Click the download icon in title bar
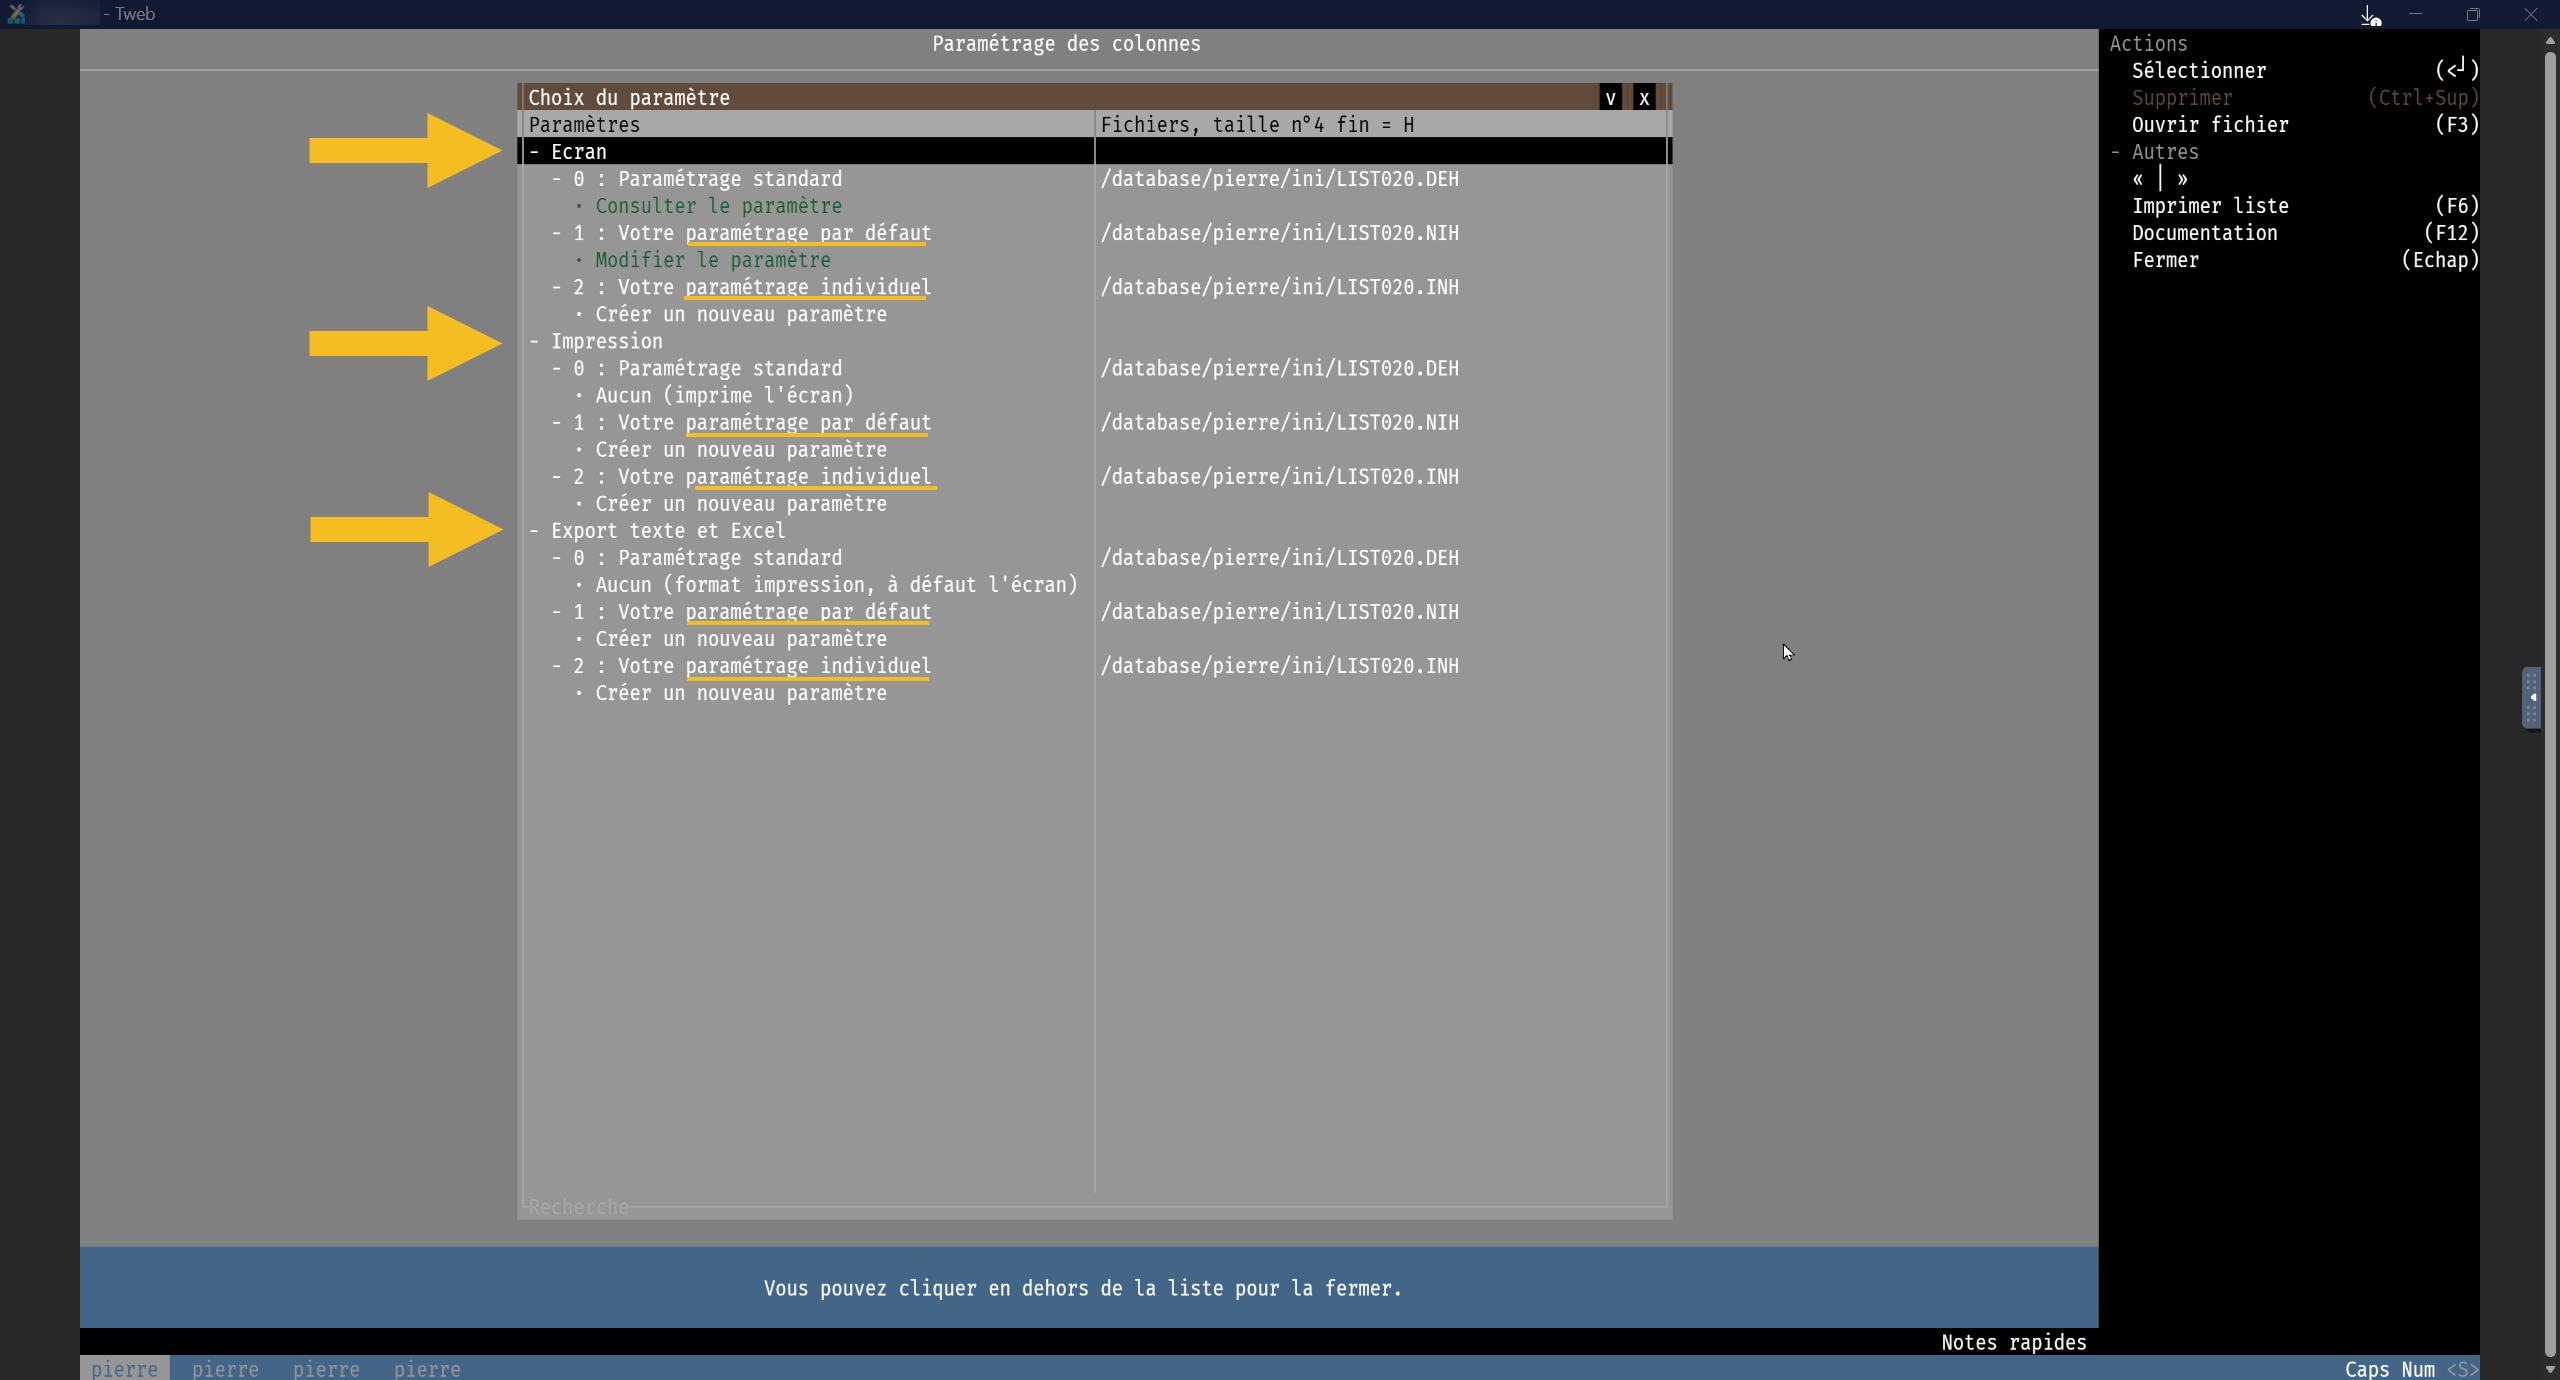This screenshot has height=1380, width=2560. [2370, 15]
